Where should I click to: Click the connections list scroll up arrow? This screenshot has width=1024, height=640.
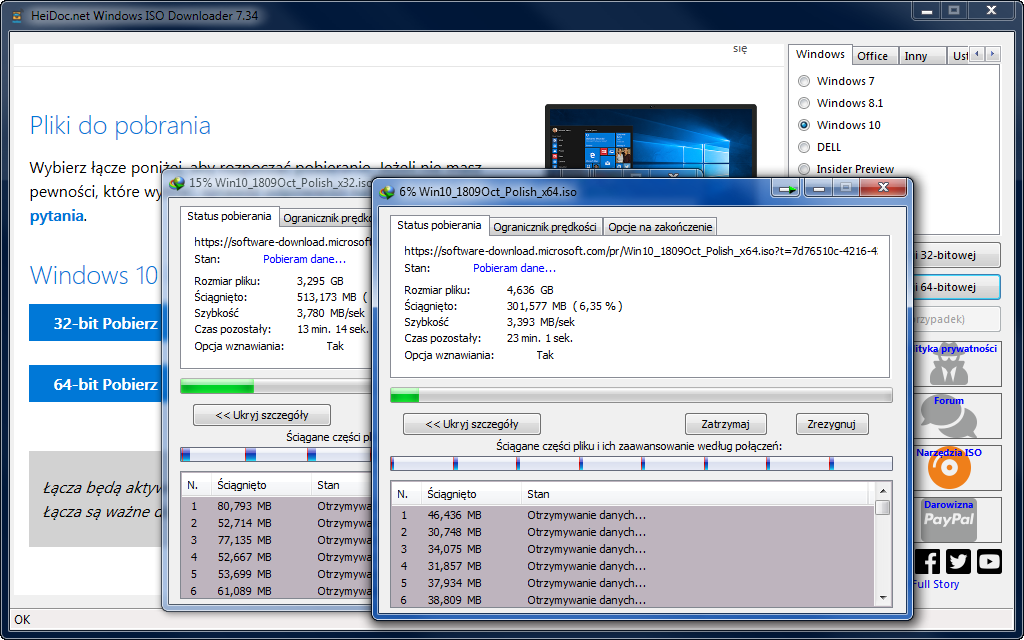[883, 491]
